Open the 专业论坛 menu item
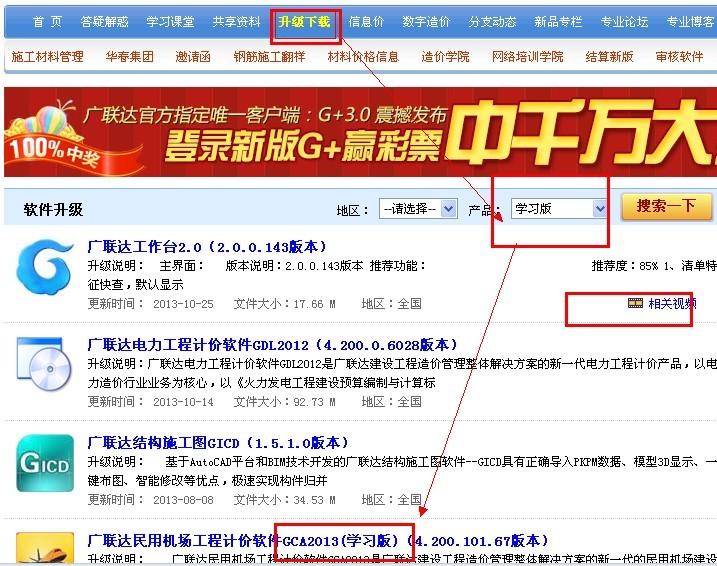 pos(624,22)
